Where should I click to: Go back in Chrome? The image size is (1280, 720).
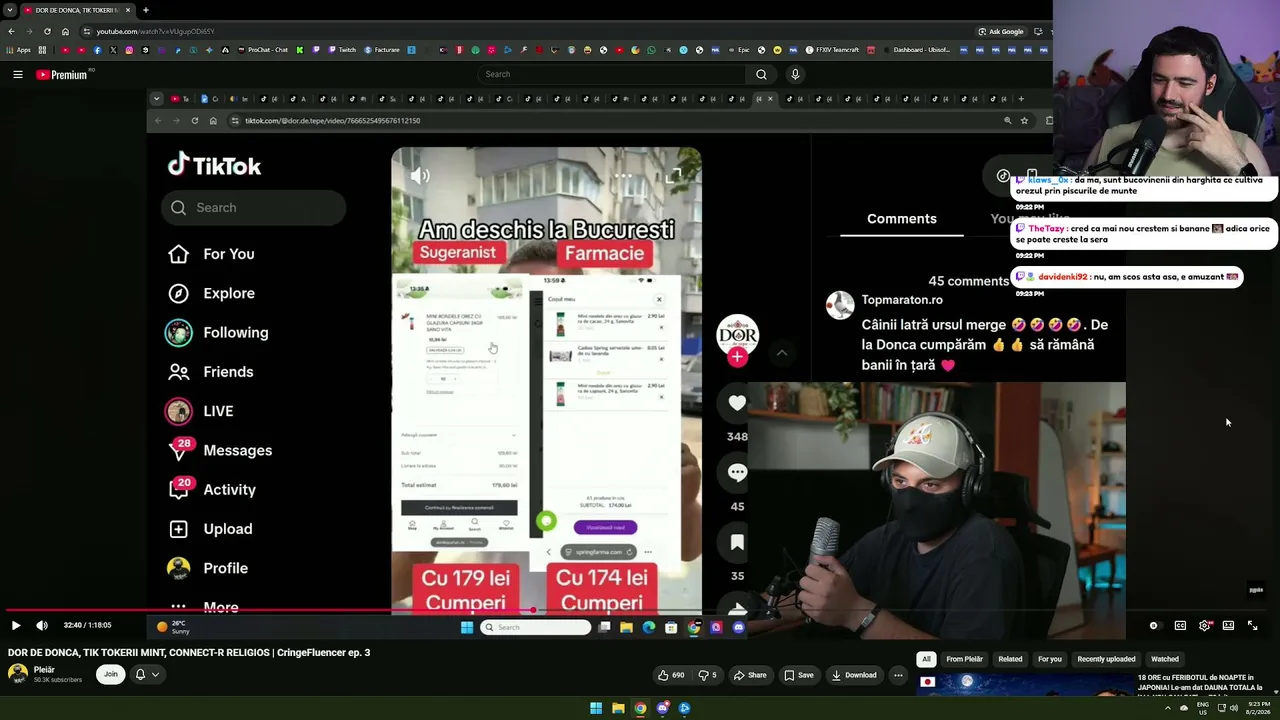[11, 31]
